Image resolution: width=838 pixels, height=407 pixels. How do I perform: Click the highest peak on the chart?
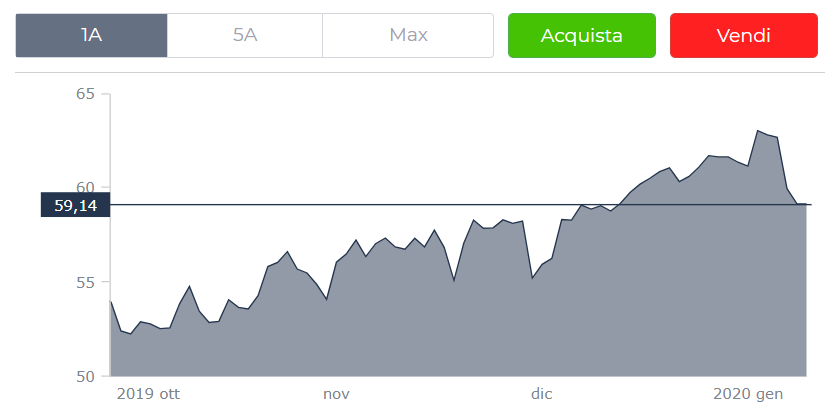(758, 131)
